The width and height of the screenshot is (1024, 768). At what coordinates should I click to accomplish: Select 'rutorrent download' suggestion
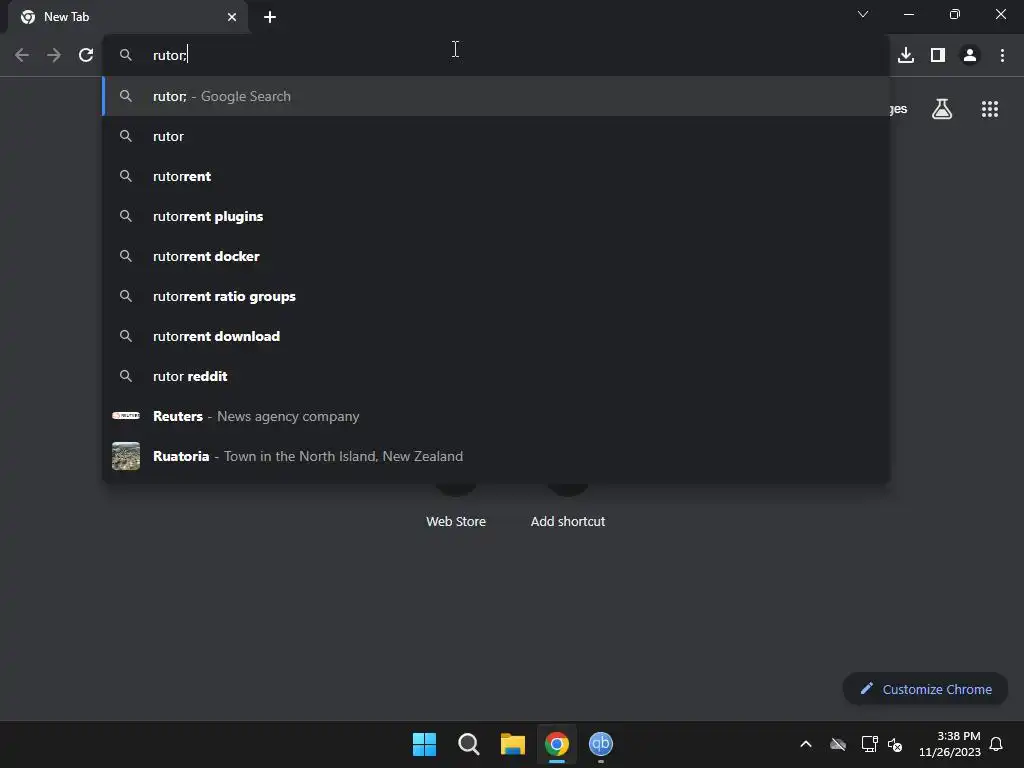(x=496, y=336)
